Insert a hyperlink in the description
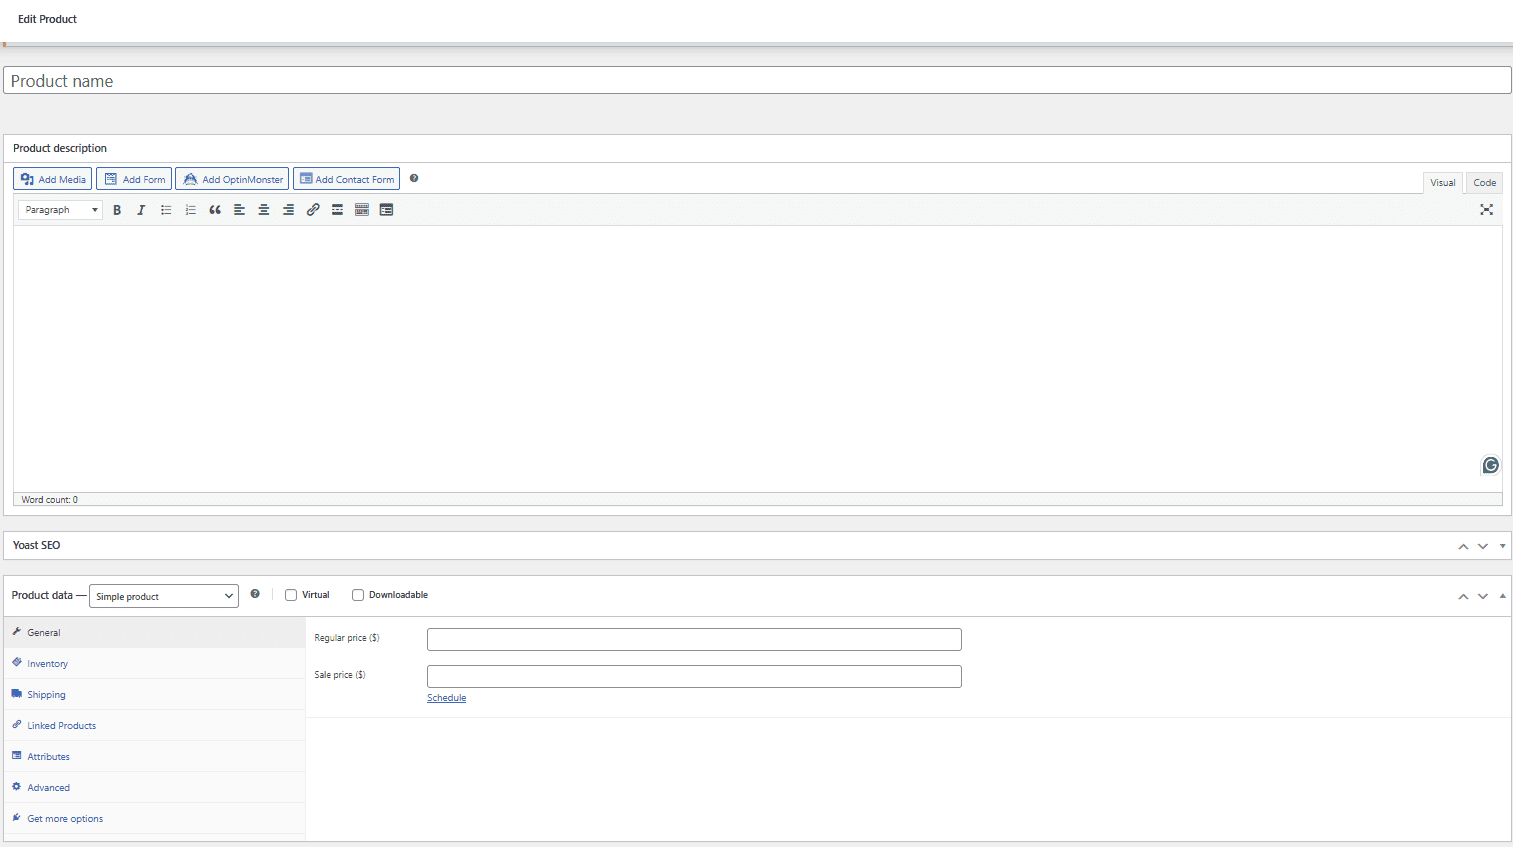The width and height of the screenshot is (1513, 847). coord(312,209)
